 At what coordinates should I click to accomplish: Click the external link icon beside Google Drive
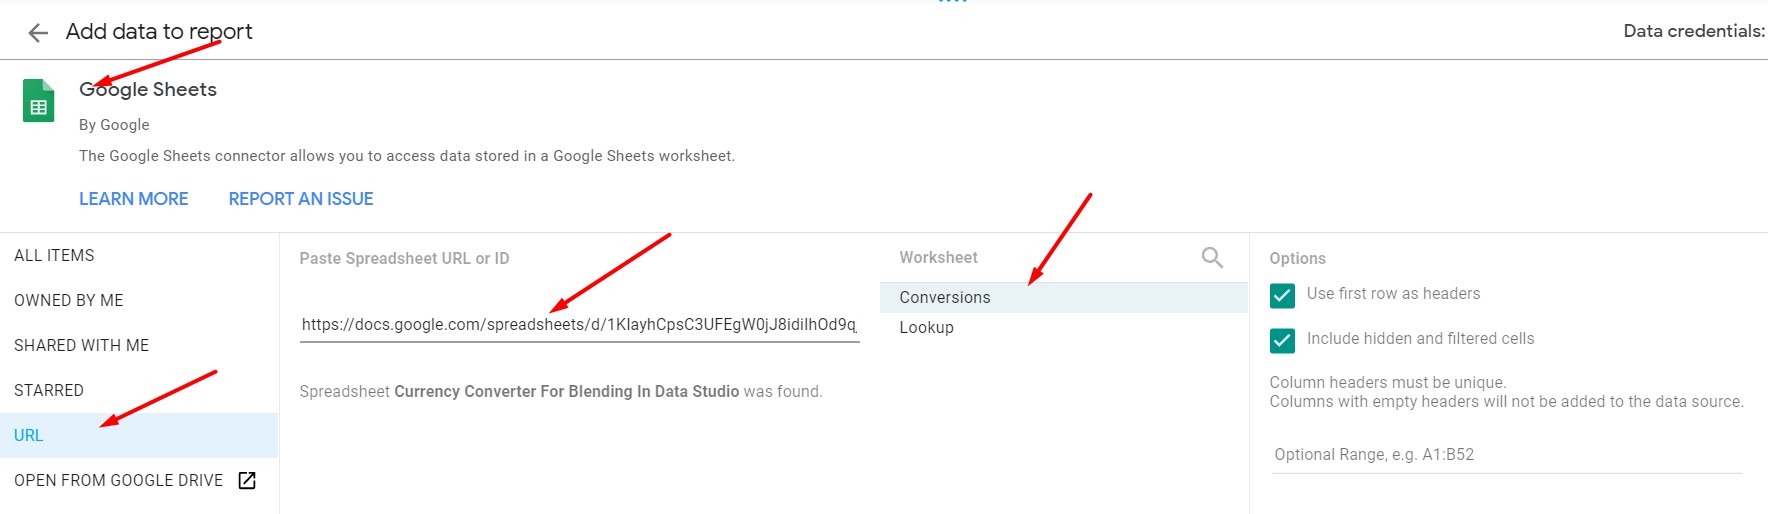click(247, 481)
